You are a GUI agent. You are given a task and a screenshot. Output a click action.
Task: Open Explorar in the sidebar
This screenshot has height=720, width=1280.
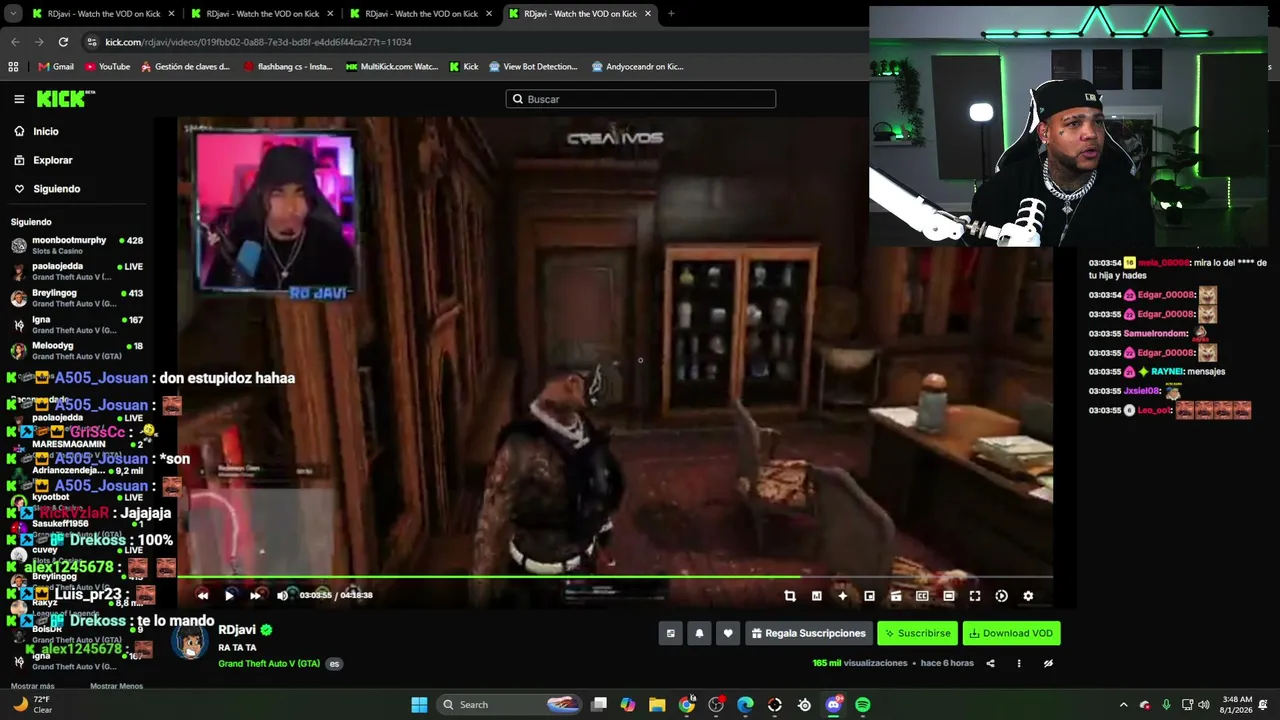43,160
